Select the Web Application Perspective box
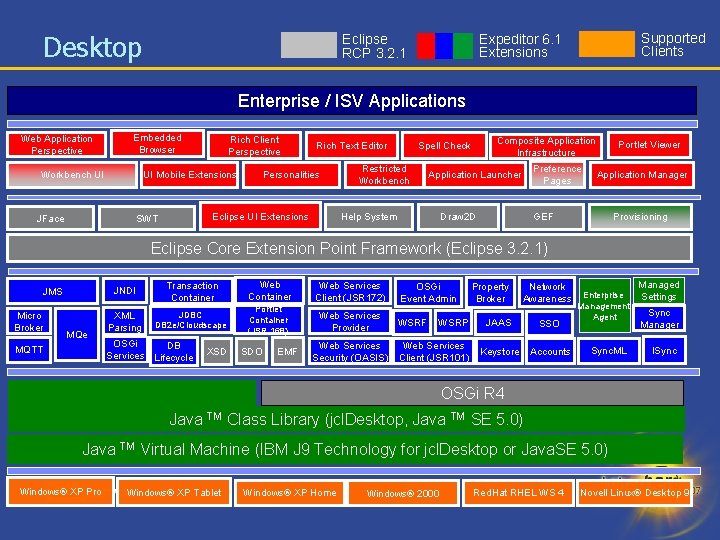The width and height of the screenshot is (720, 540). click(56, 144)
